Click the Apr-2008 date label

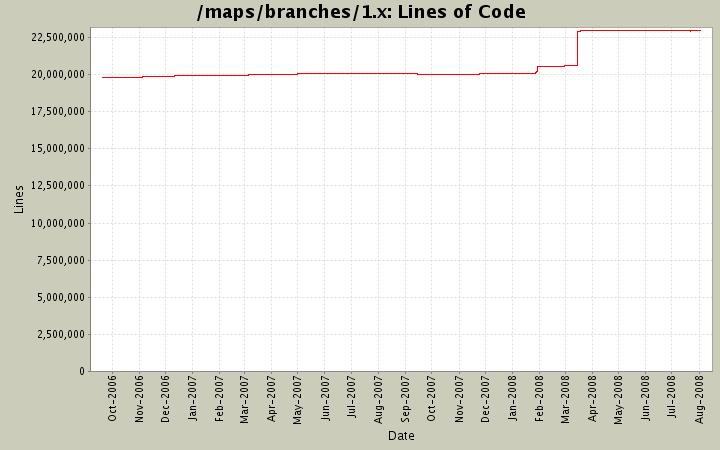tap(591, 398)
